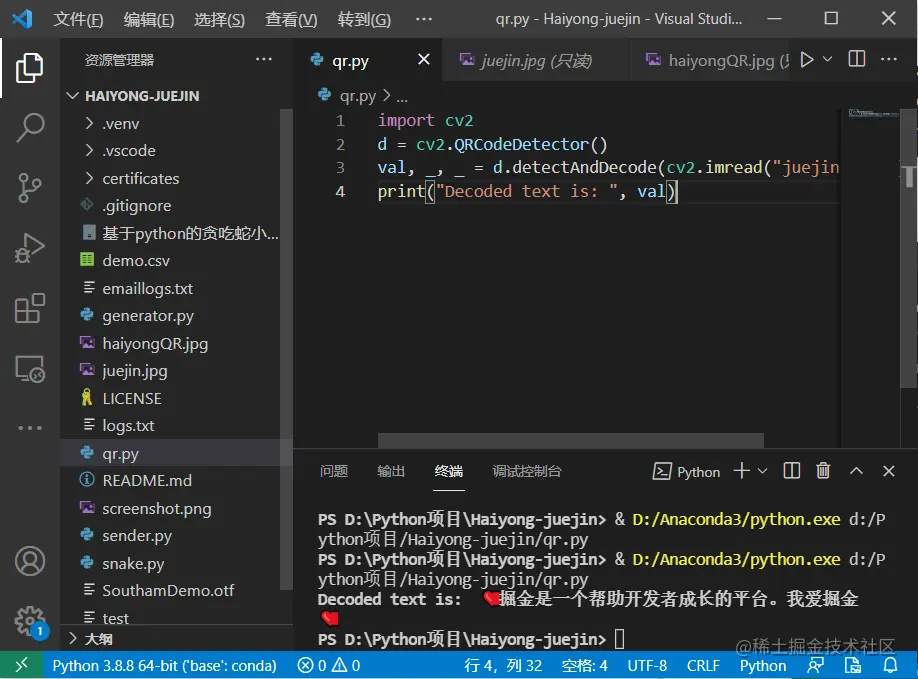Create a new terminal with plus icon
This screenshot has height=679, width=918.
pyautogui.click(x=741, y=471)
